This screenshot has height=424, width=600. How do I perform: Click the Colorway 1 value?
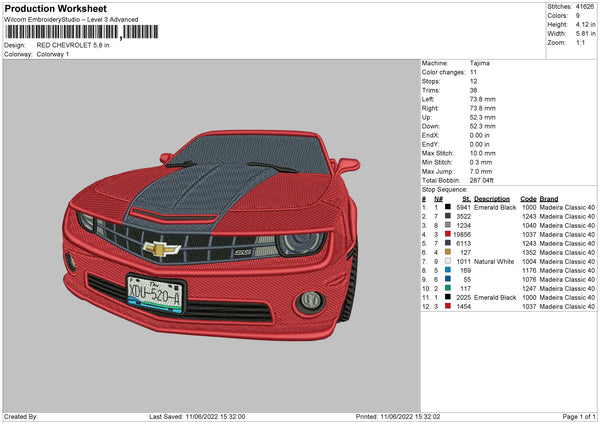click(53, 54)
